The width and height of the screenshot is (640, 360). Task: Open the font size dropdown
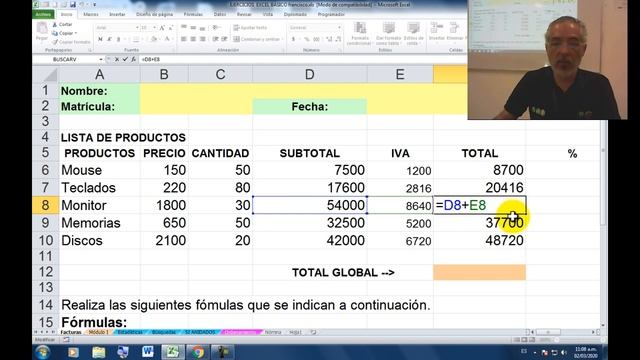[x=154, y=27]
